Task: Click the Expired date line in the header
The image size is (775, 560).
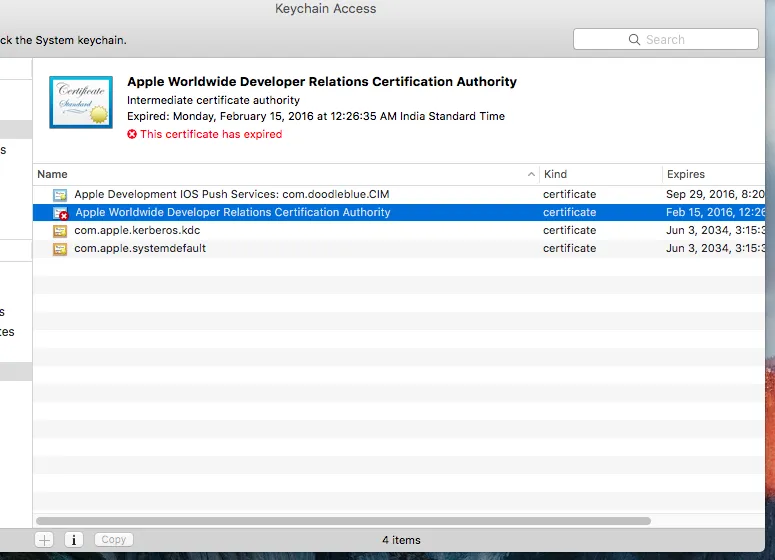Action: coord(316,117)
